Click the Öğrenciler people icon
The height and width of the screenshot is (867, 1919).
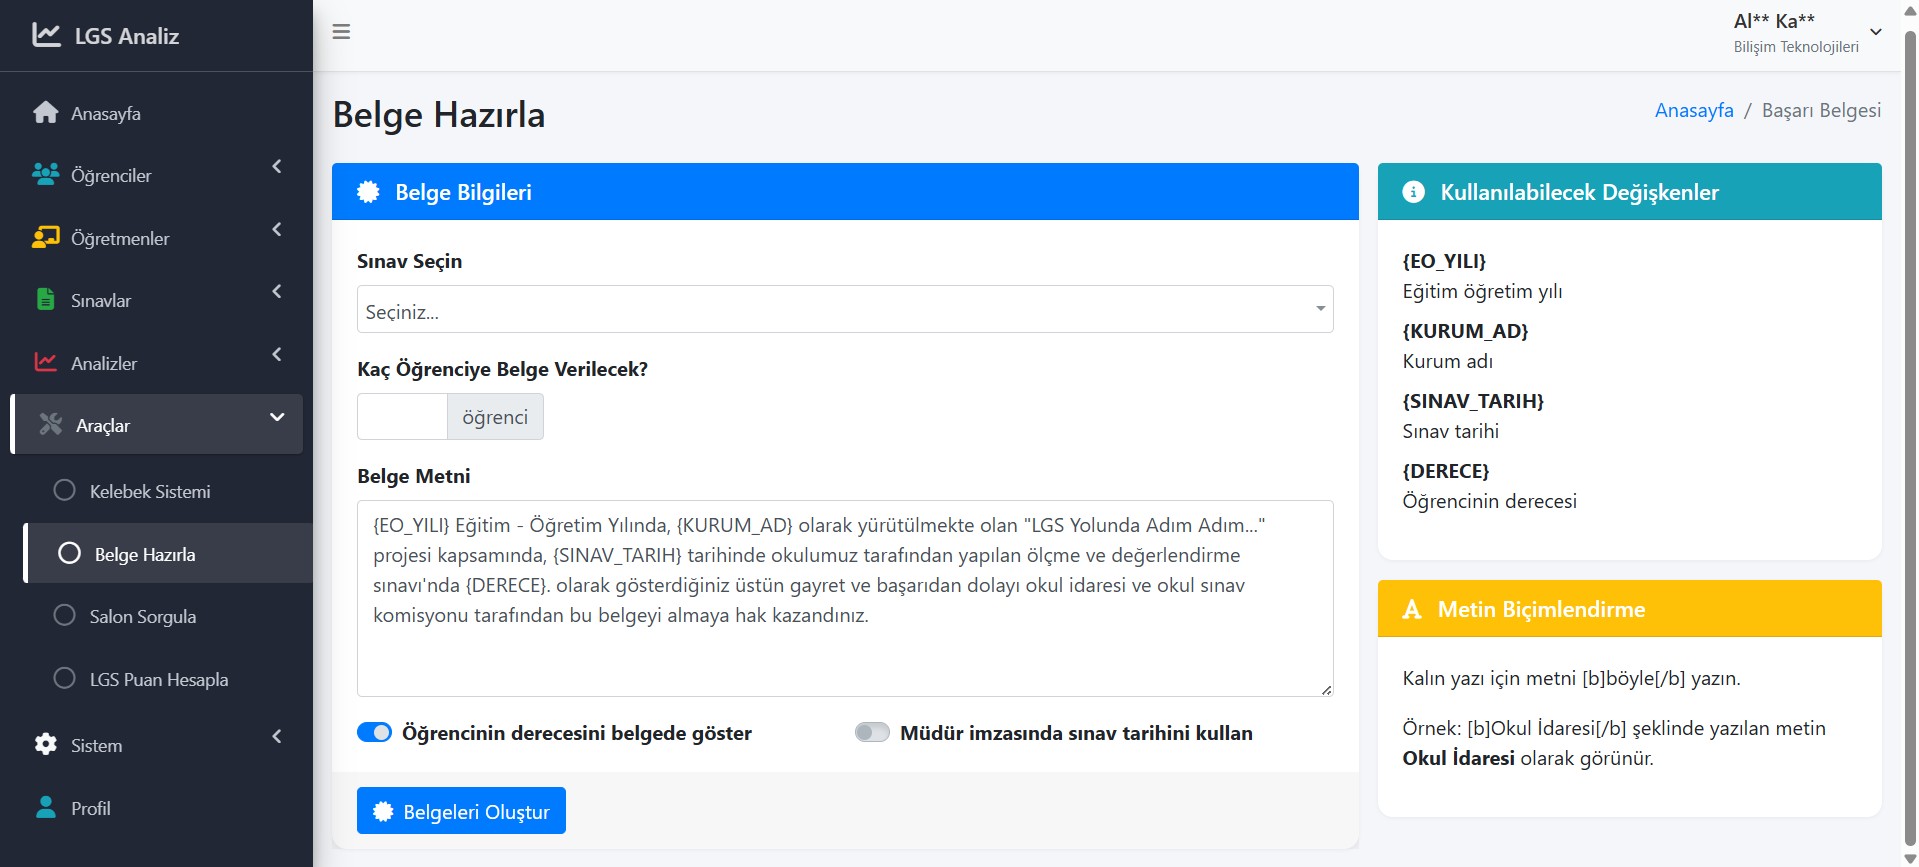pos(46,175)
